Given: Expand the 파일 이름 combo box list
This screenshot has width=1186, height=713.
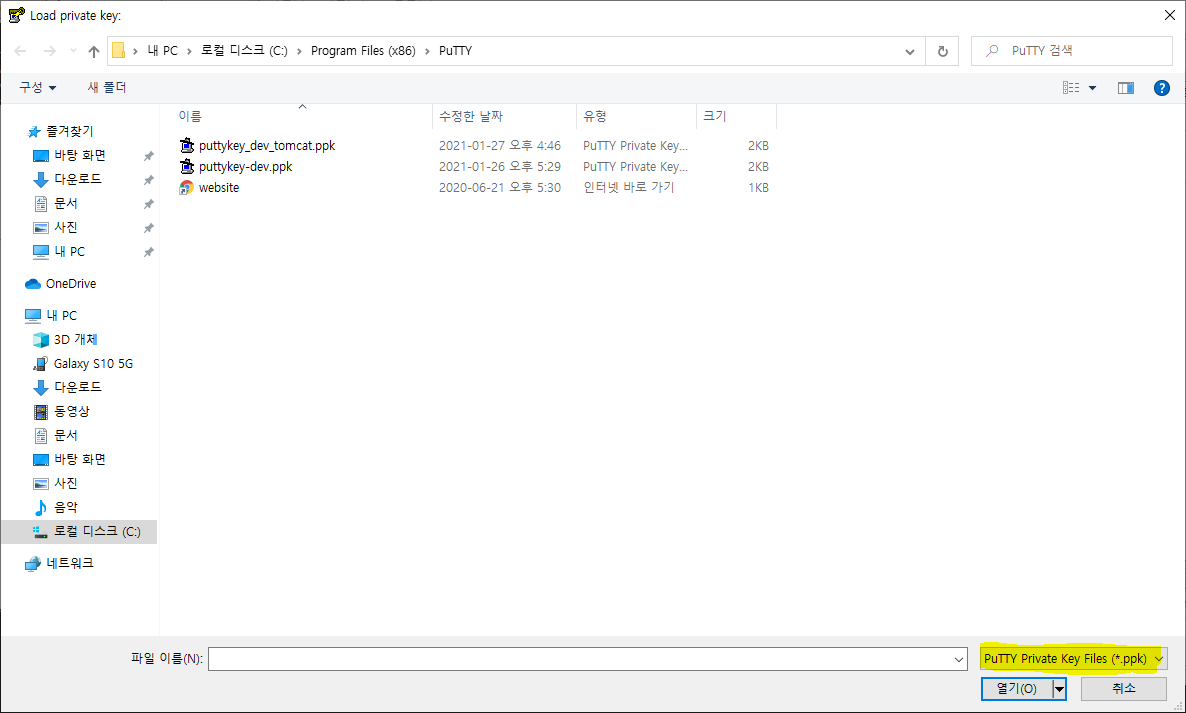Looking at the screenshot, I should [x=958, y=659].
